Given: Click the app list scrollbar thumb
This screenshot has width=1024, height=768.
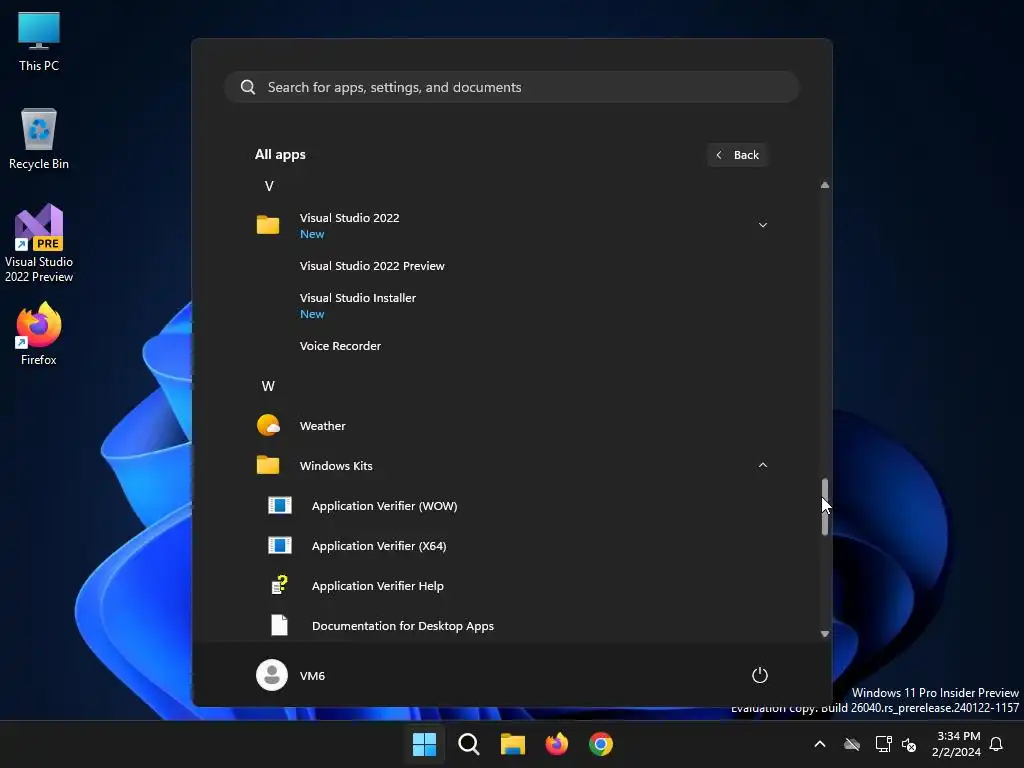Looking at the screenshot, I should click(825, 507).
